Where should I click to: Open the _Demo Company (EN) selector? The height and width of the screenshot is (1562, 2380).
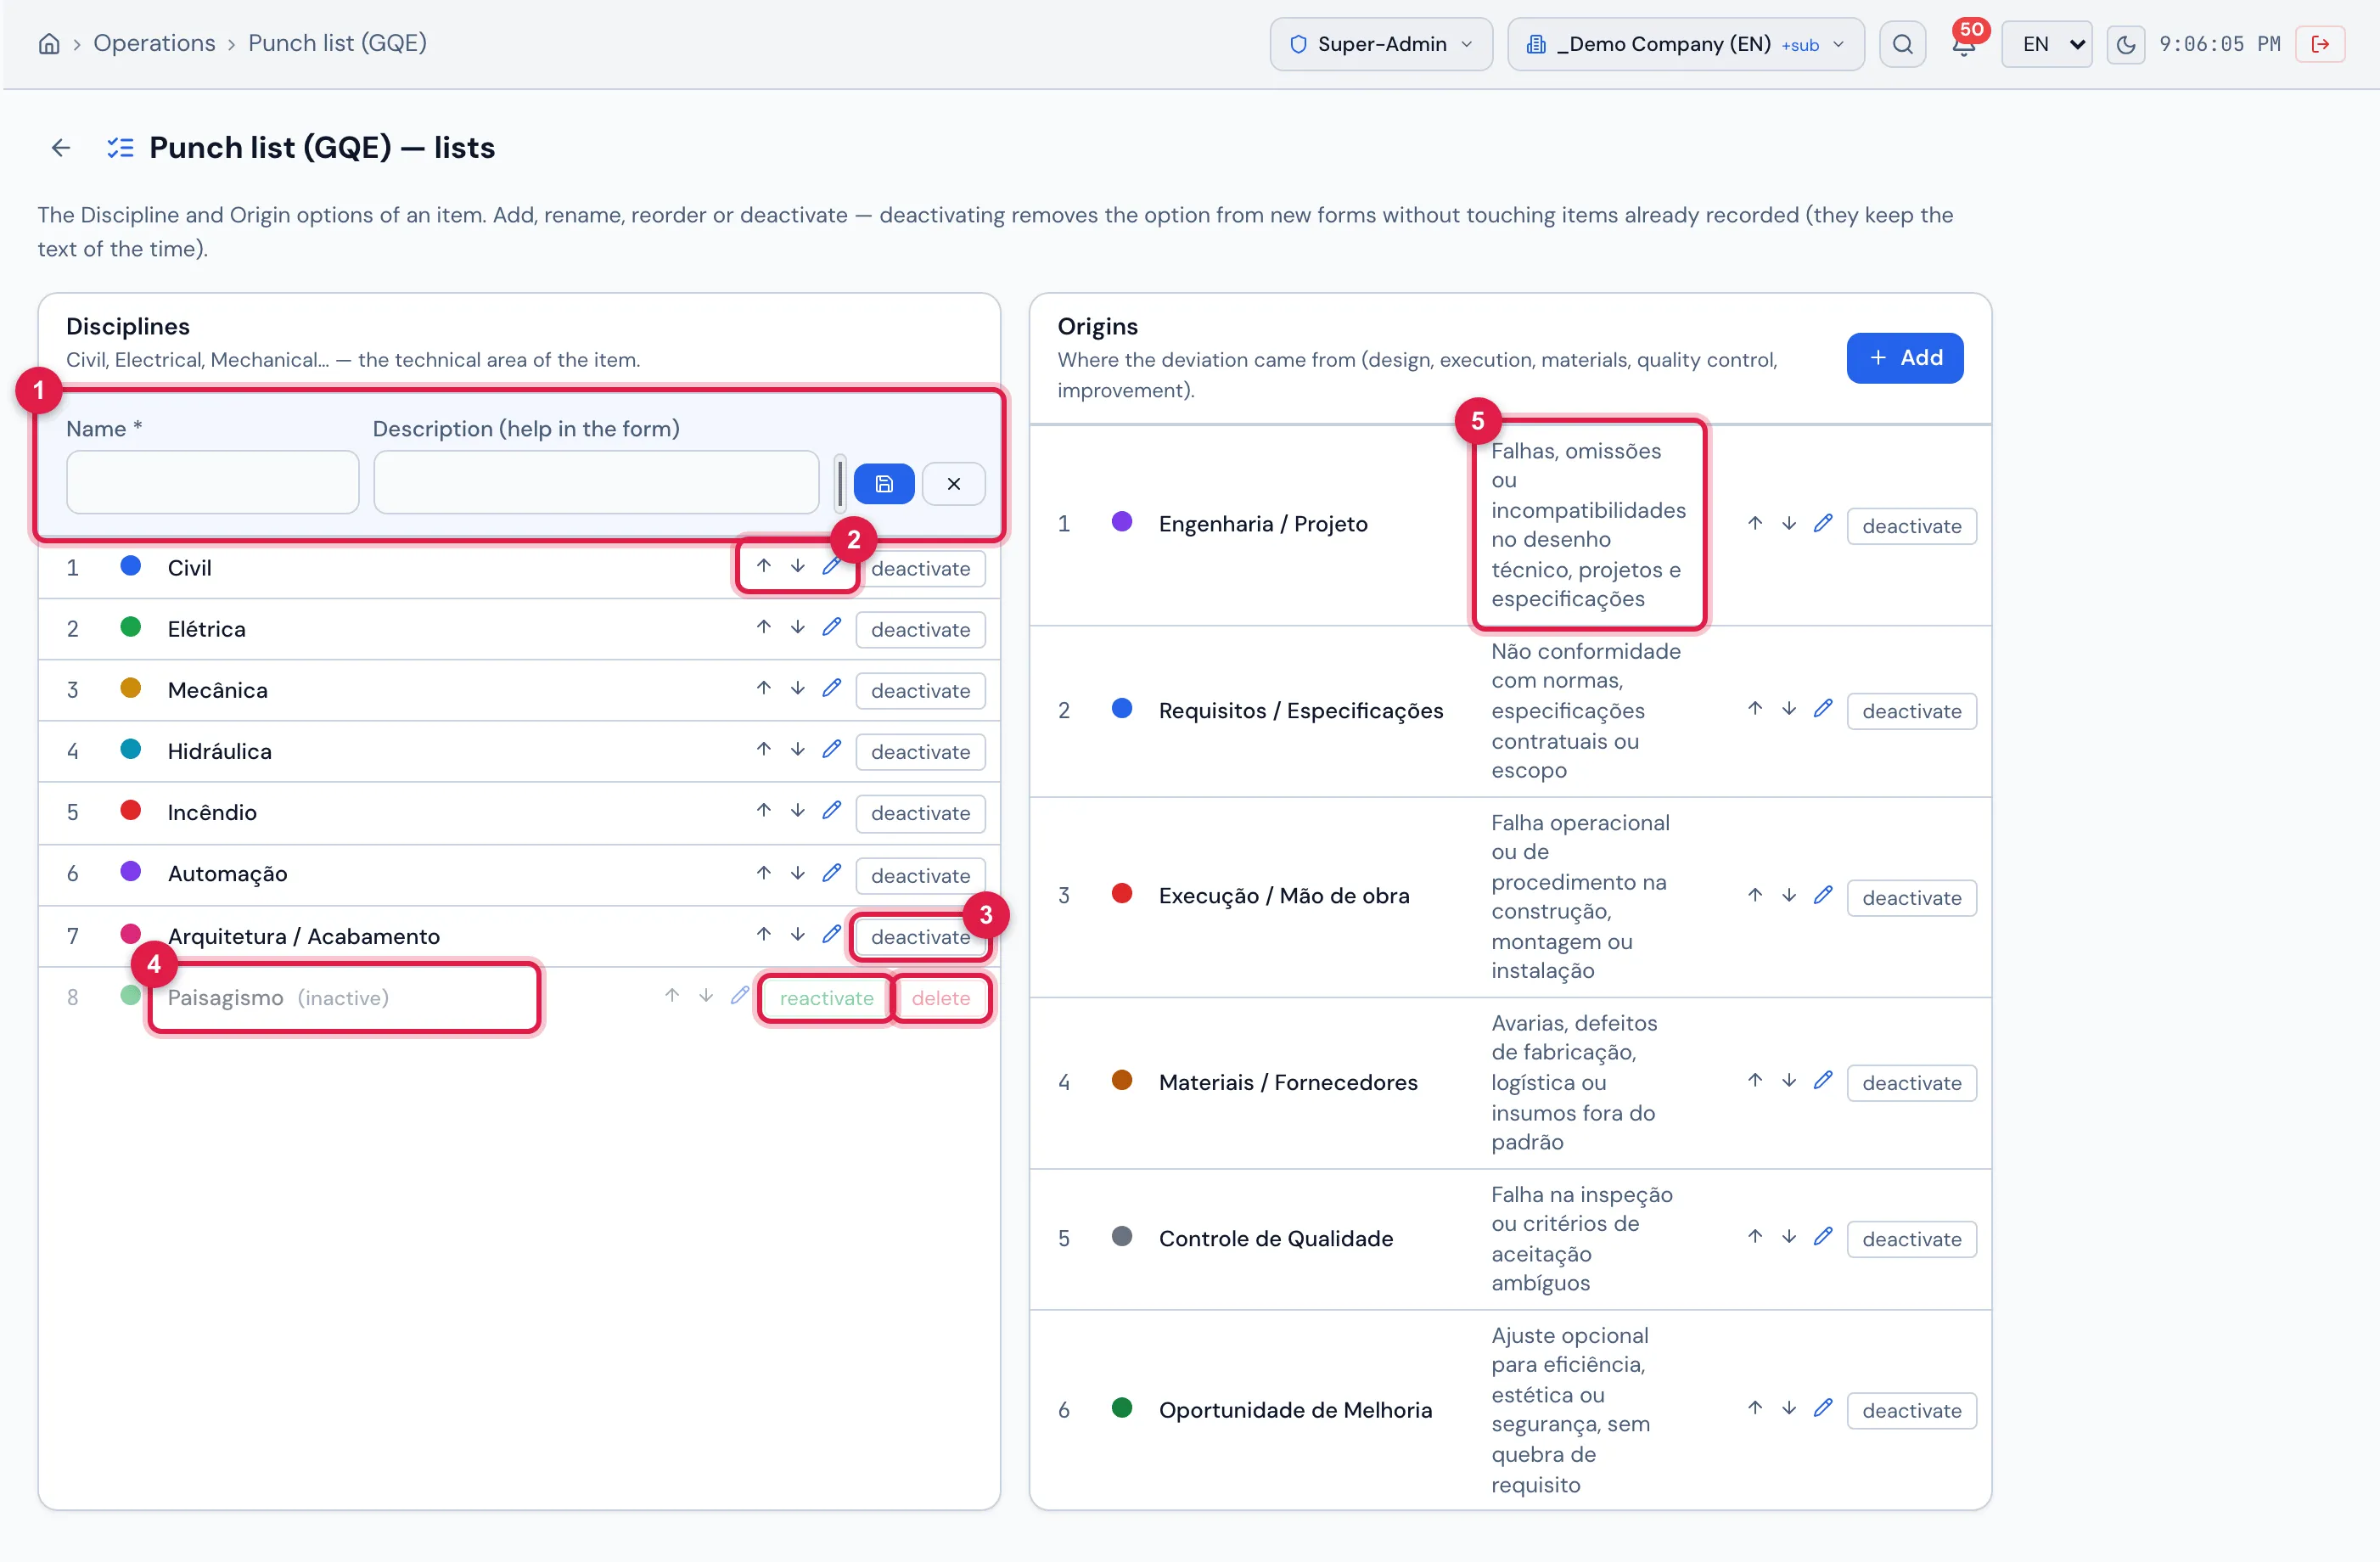(x=1685, y=44)
